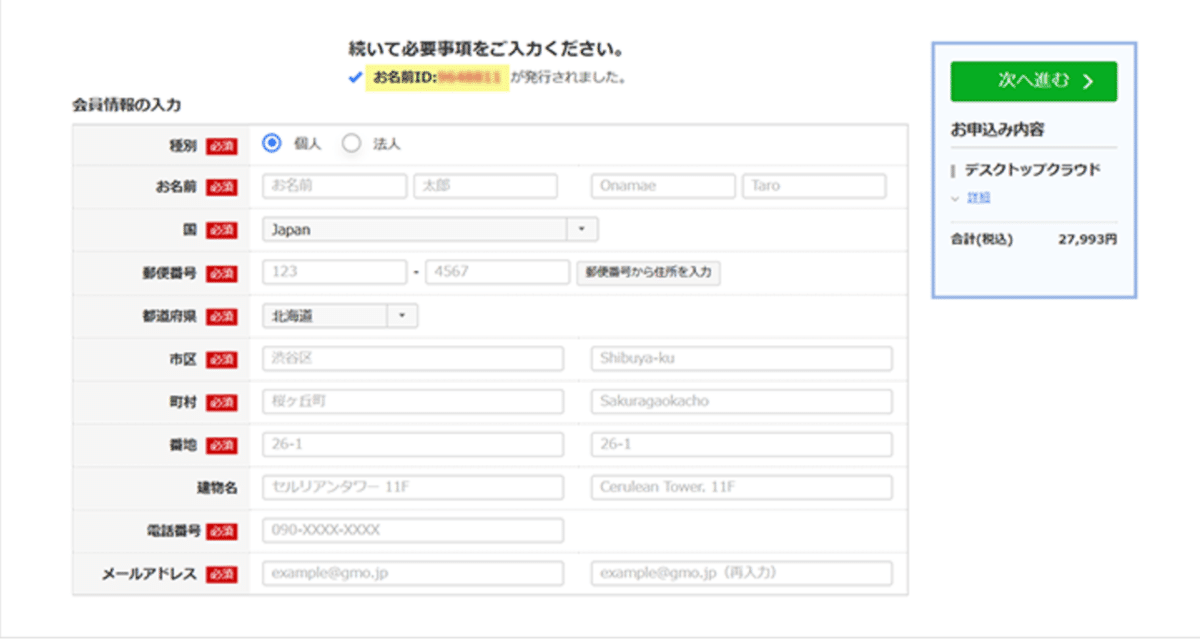Image resolution: width=1200 pixels, height=640 pixels.
Task: Click the お名前 last name field
Action: (334, 185)
